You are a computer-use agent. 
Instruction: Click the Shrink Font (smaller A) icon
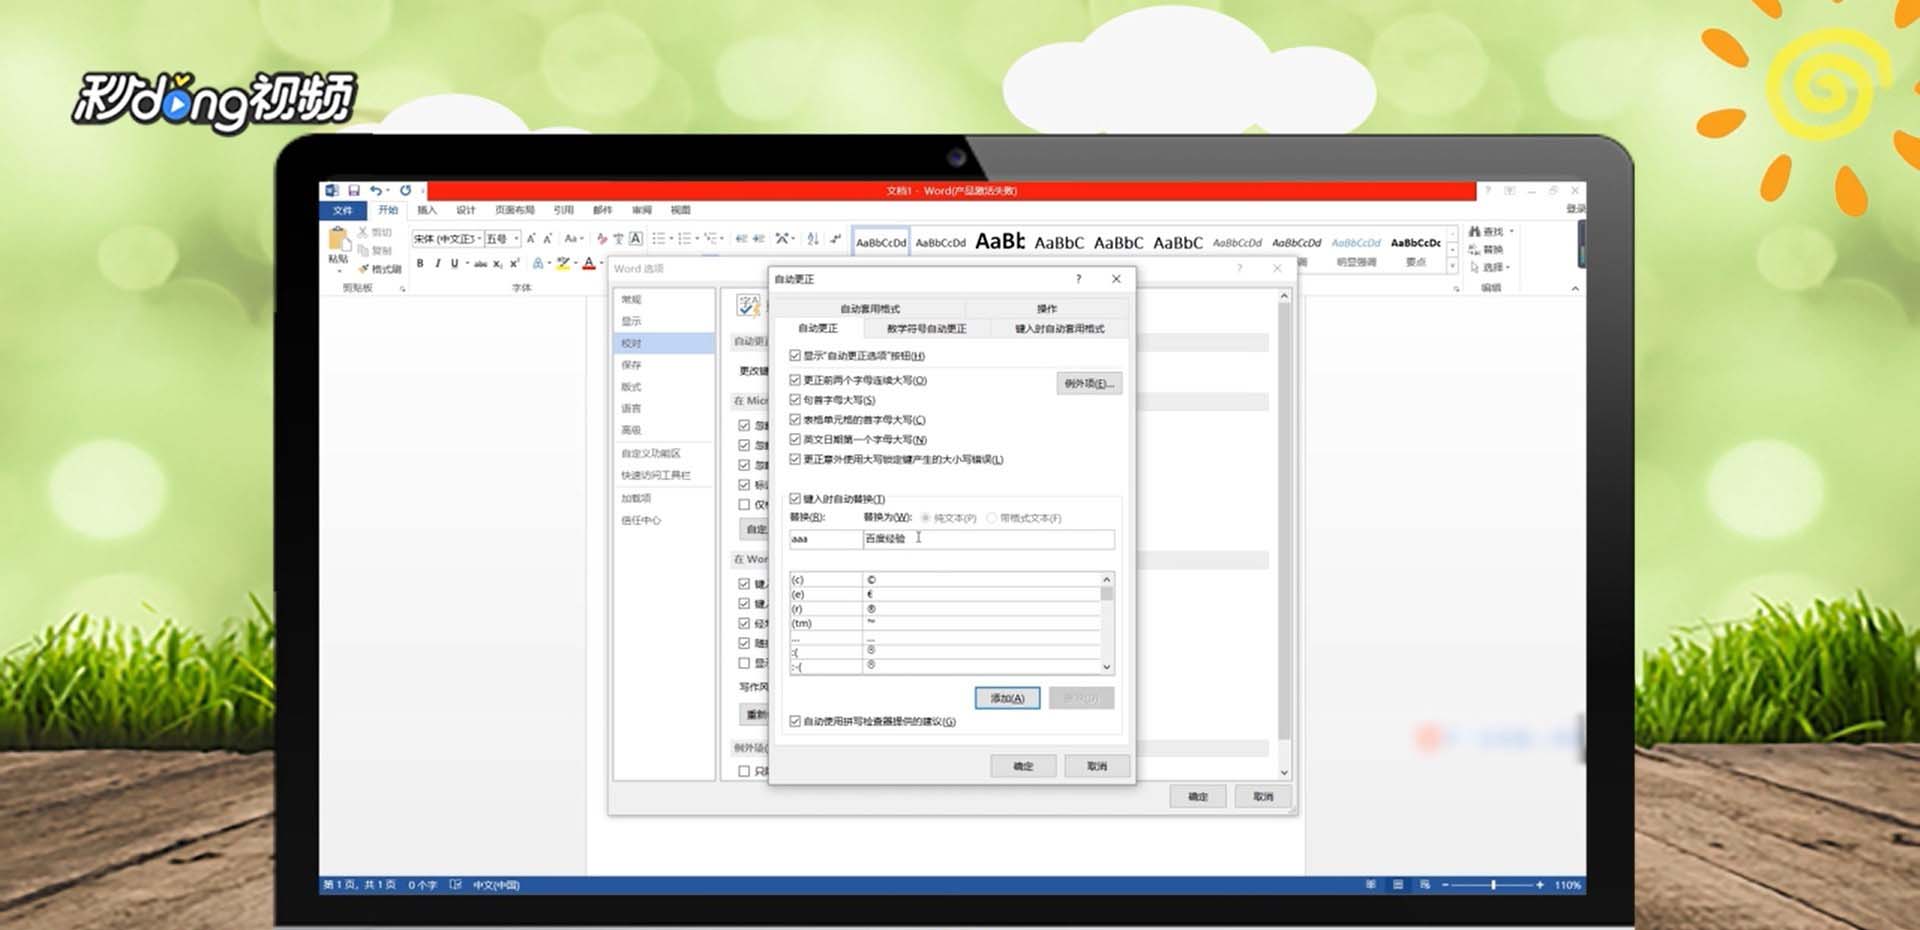click(x=548, y=239)
